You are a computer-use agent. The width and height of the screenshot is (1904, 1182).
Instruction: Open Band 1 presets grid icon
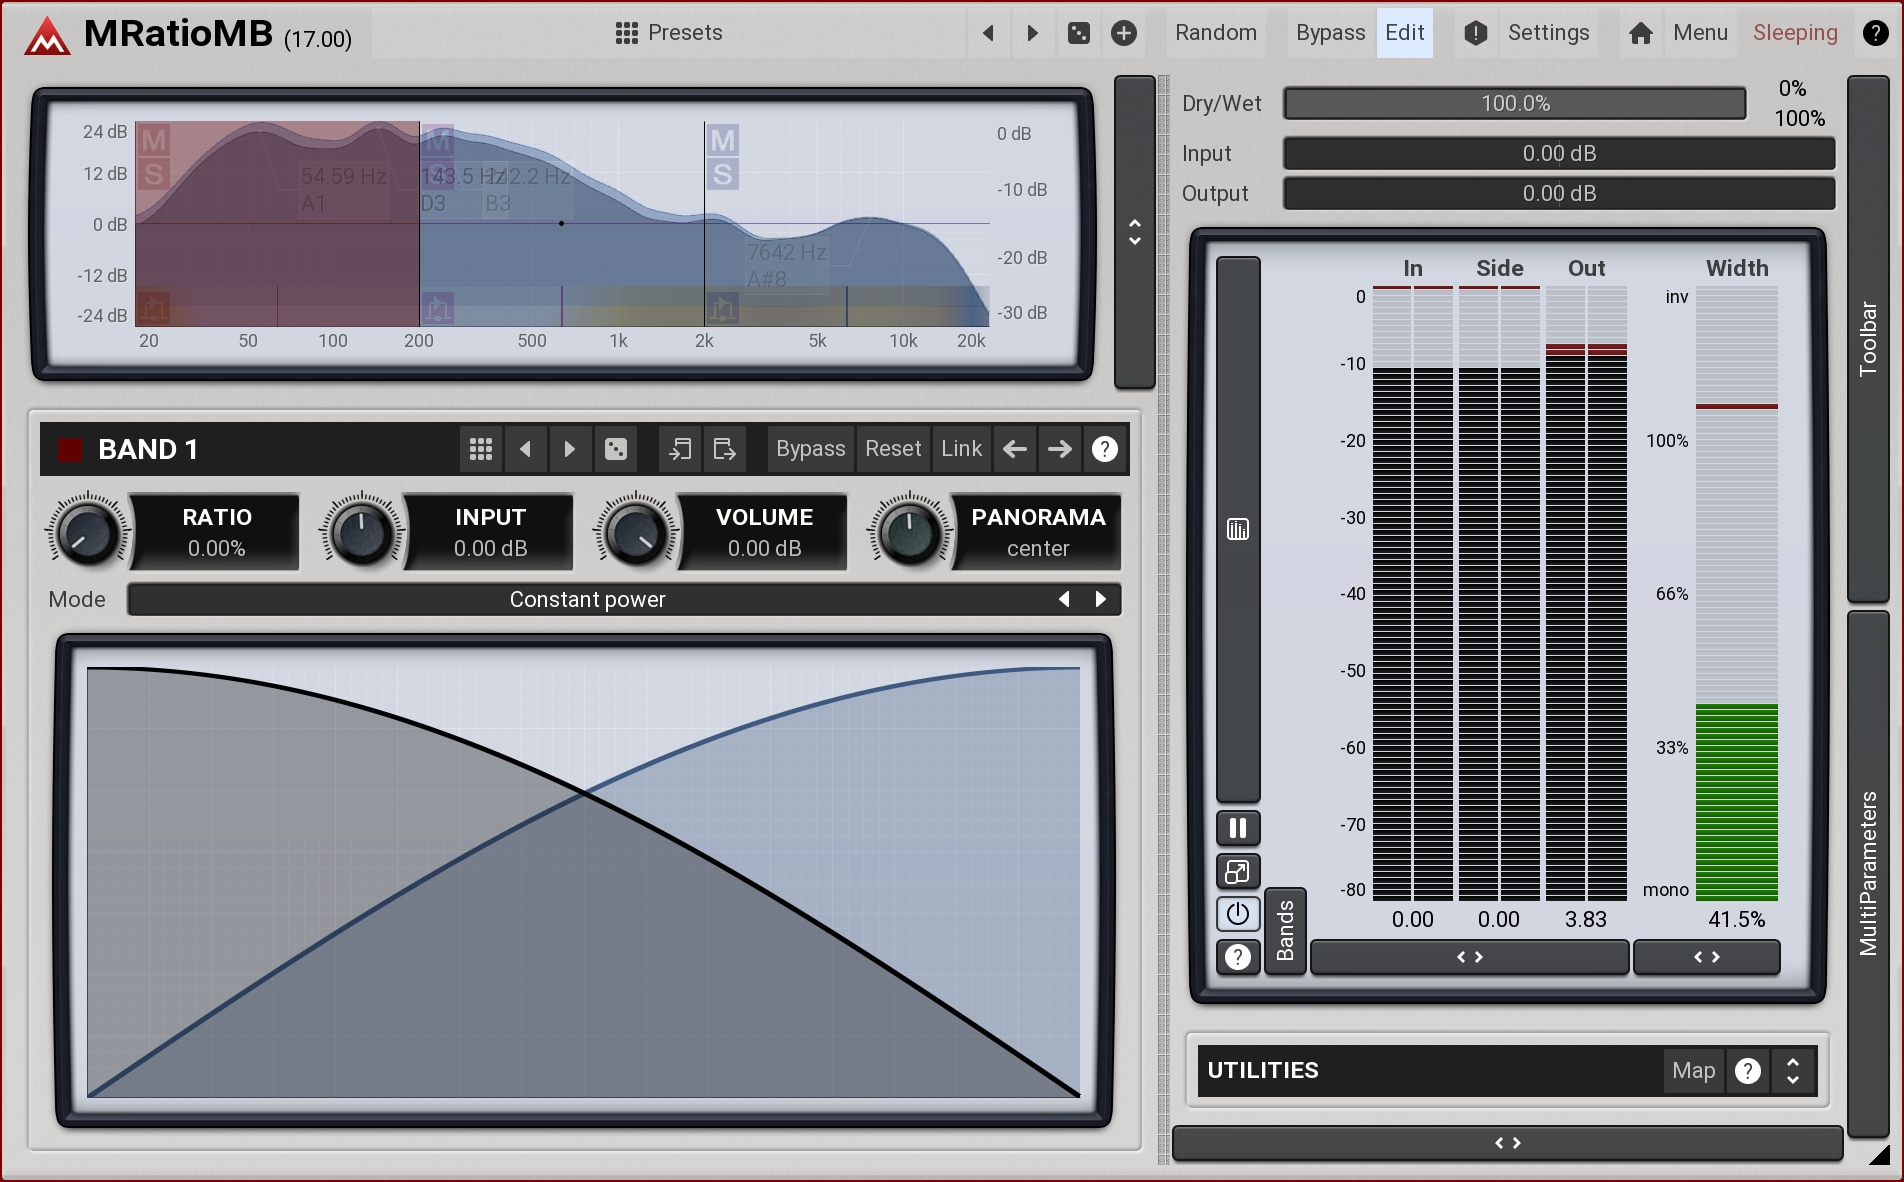click(x=481, y=449)
